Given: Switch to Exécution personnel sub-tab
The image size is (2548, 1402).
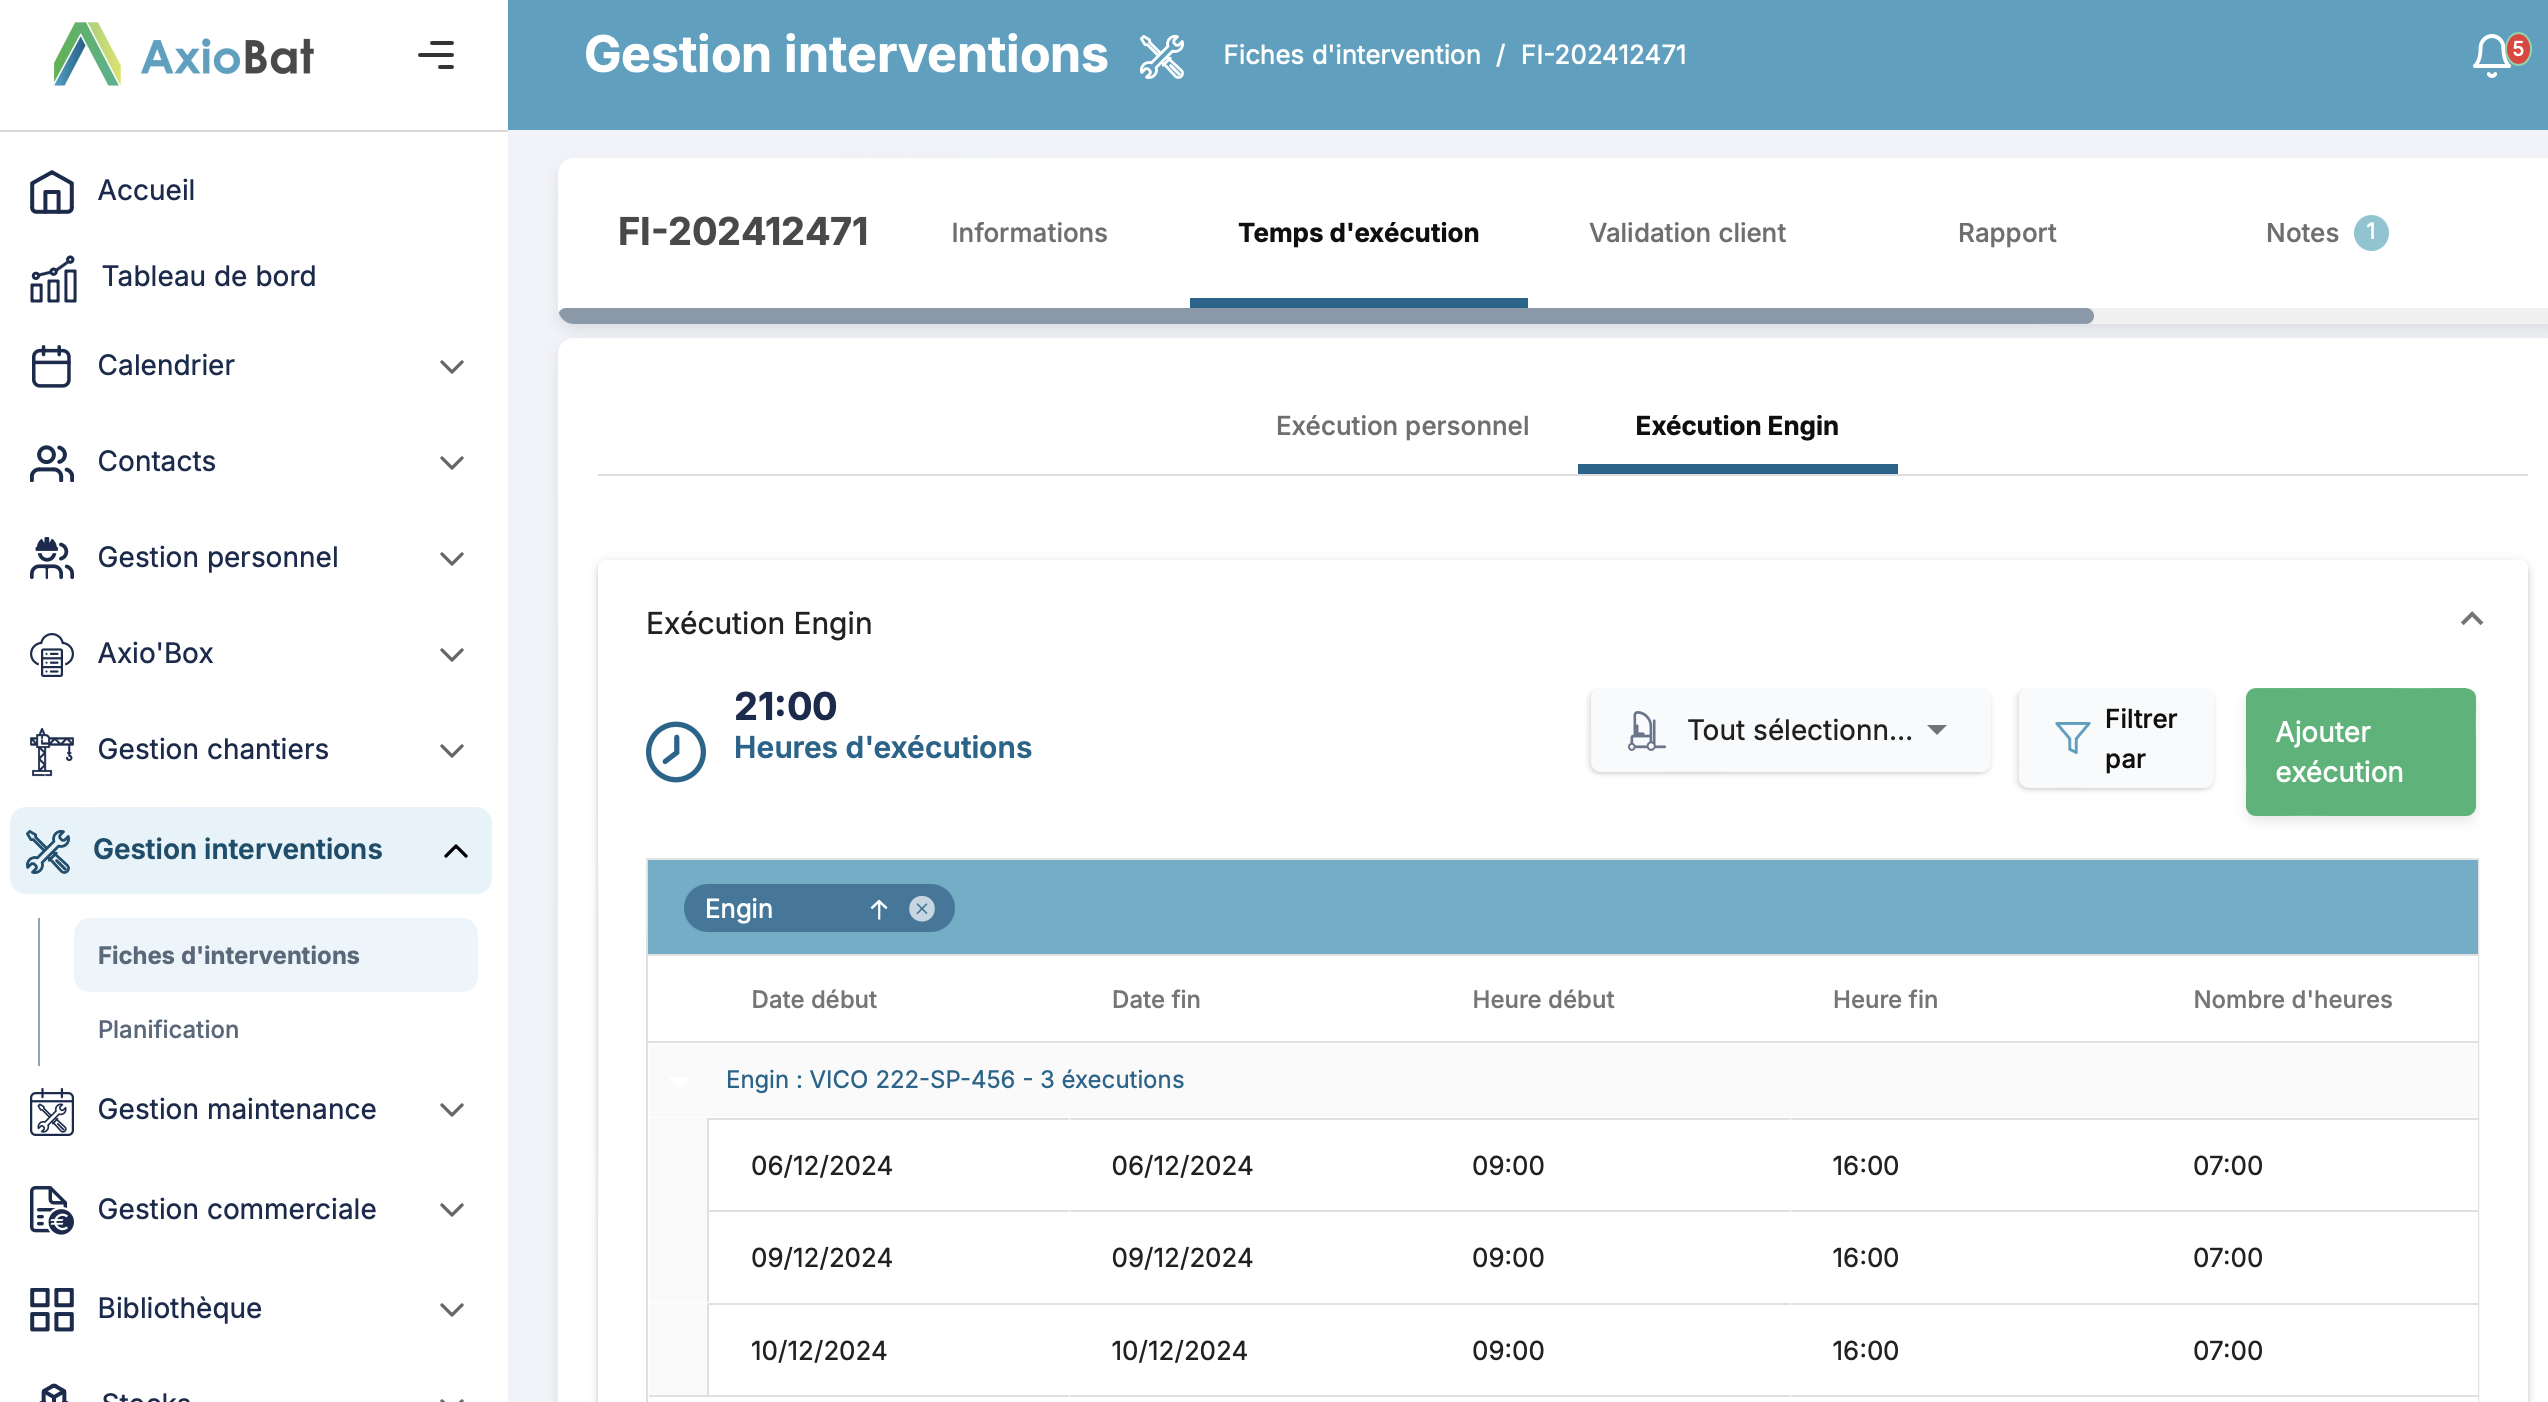Looking at the screenshot, I should [1401, 426].
